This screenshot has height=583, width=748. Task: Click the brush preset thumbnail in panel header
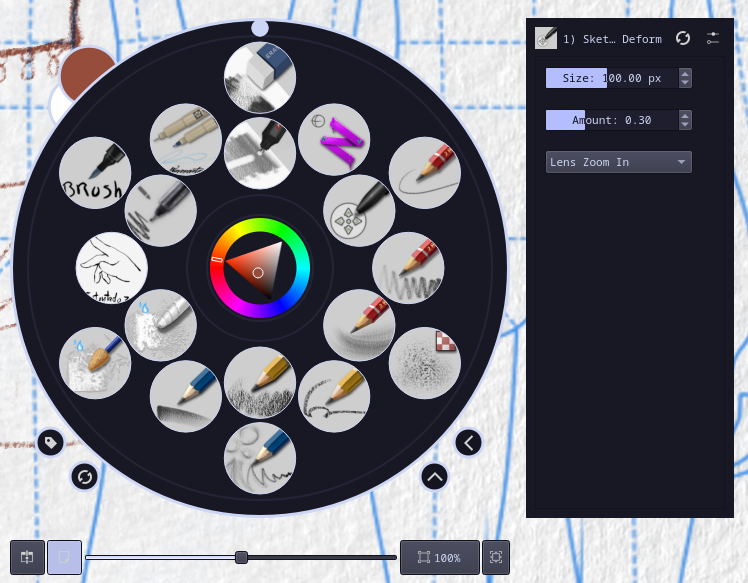pyautogui.click(x=546, y=38)
